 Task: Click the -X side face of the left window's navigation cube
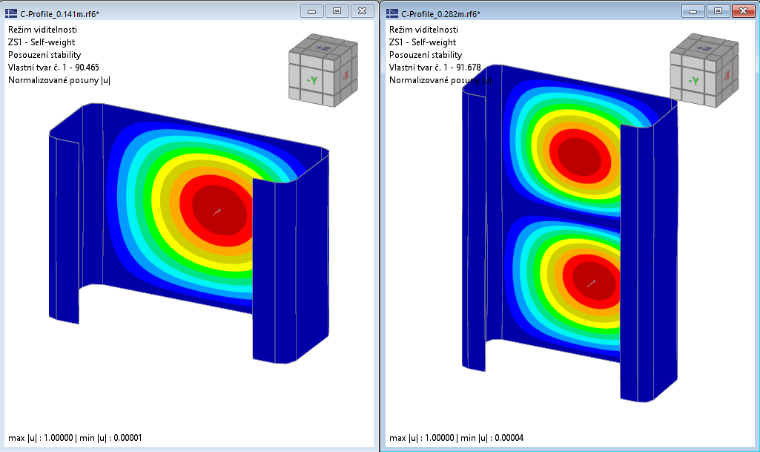click(346, 75)
